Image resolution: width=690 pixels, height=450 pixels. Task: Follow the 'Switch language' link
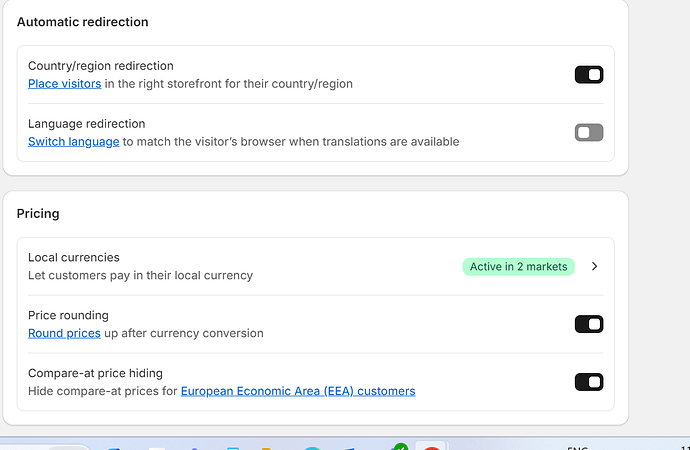coord(73,142)
